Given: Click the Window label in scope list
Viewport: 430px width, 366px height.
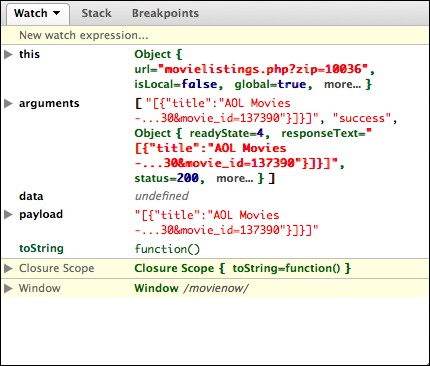Looking at the screenshot, I should [x=40, y=288].
